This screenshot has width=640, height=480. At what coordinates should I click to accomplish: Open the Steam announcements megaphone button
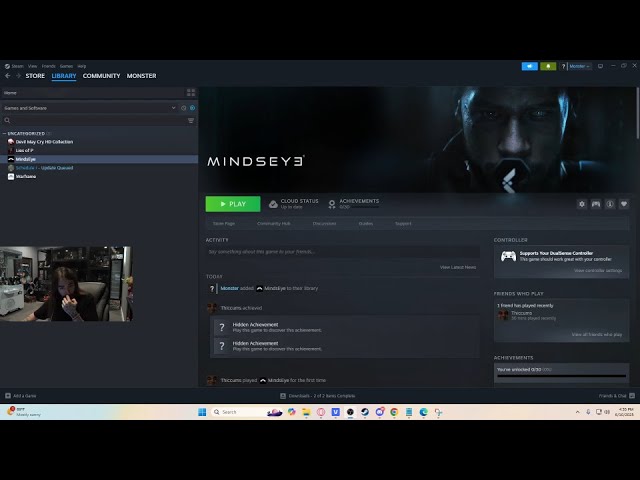click(x=529, y=66)
